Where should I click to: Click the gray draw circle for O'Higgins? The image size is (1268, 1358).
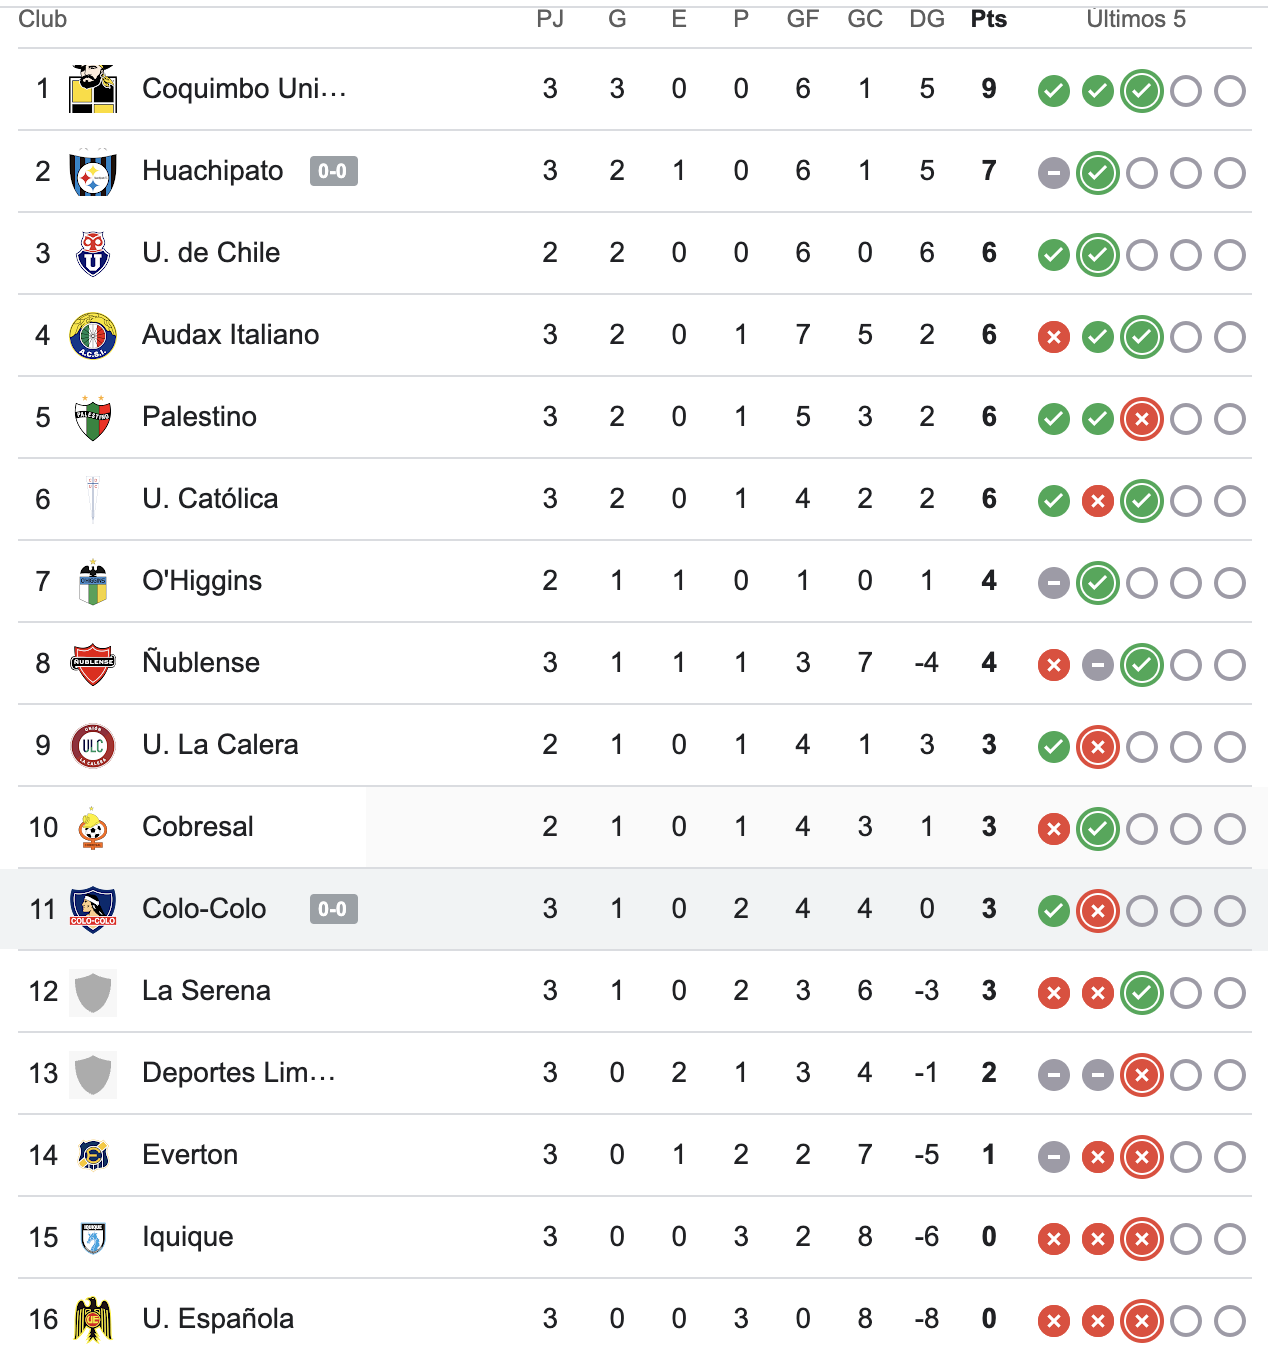click(x=1053, y=582)
